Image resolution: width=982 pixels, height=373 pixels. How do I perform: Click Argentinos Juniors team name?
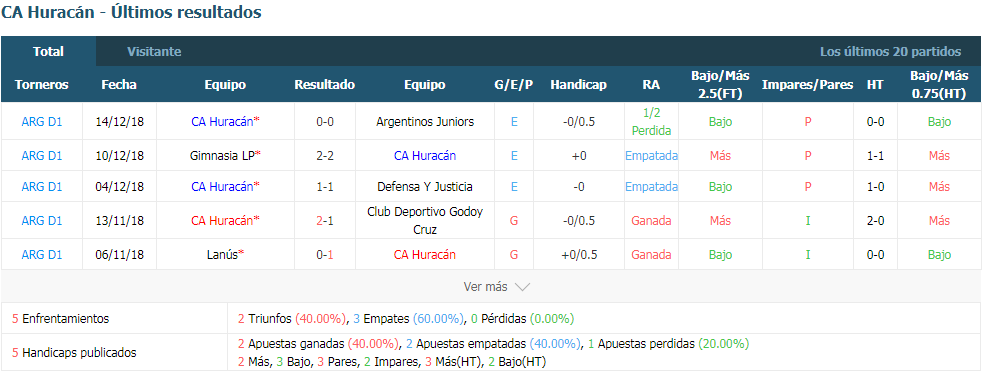coord(425,122)
